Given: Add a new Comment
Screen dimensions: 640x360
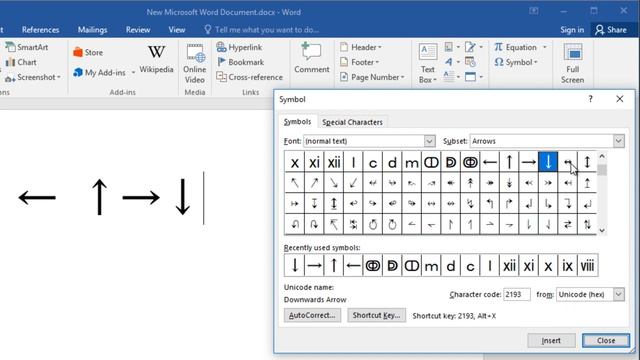Looking at the screenshot, I should pyautogui.click(x=311, y=58).
